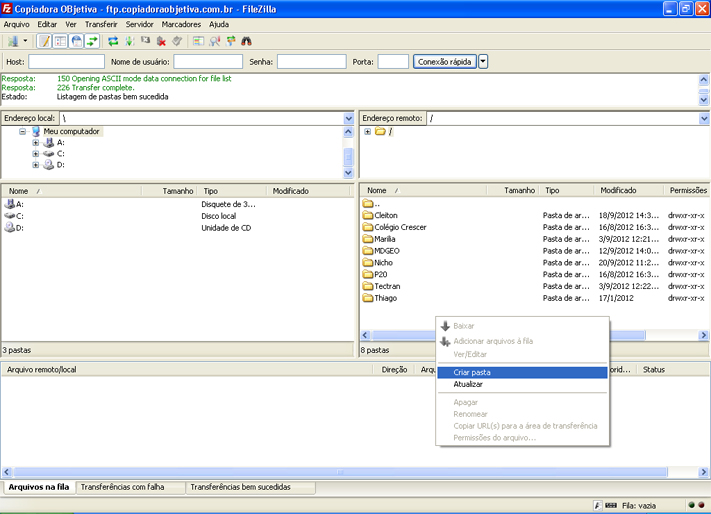Click the binoculars search icon

[x=247, y=41]
